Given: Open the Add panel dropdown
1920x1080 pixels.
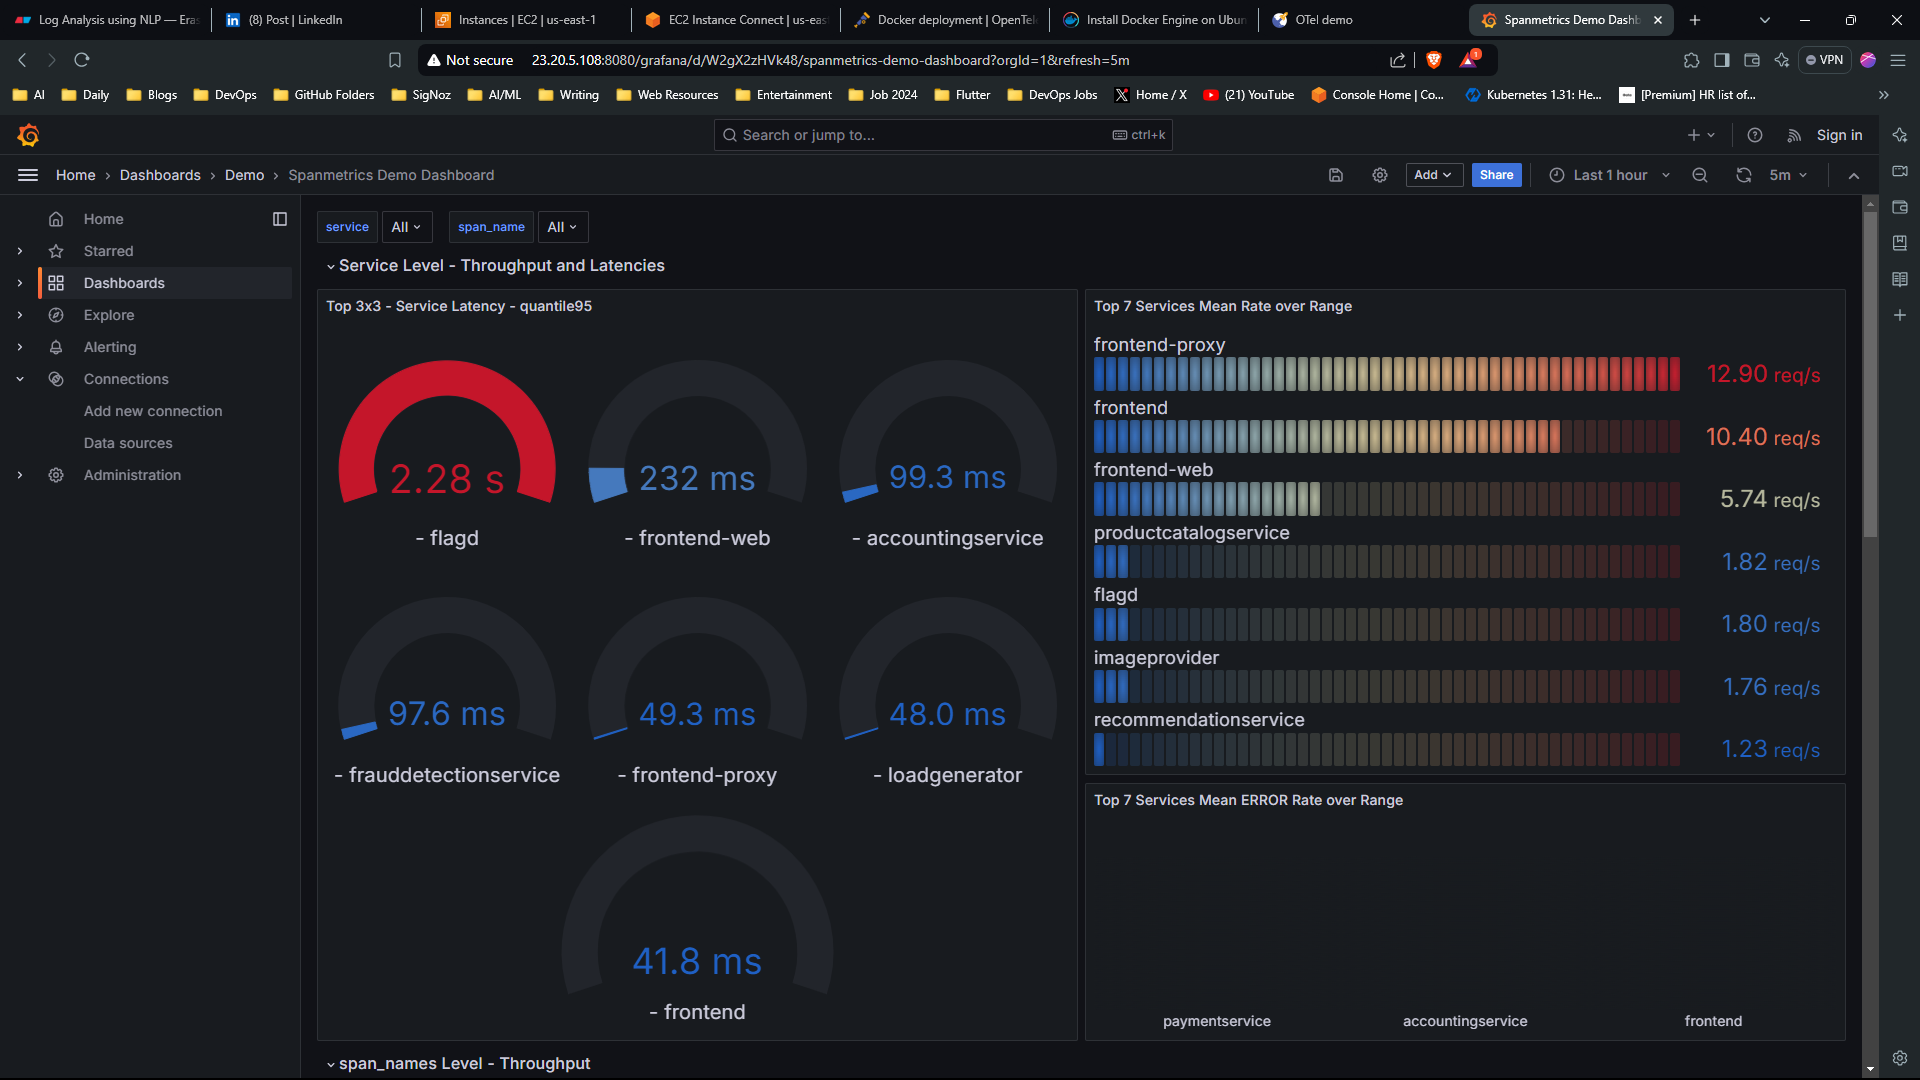Looking at the screenshot, I should [x=1433, y=175].
